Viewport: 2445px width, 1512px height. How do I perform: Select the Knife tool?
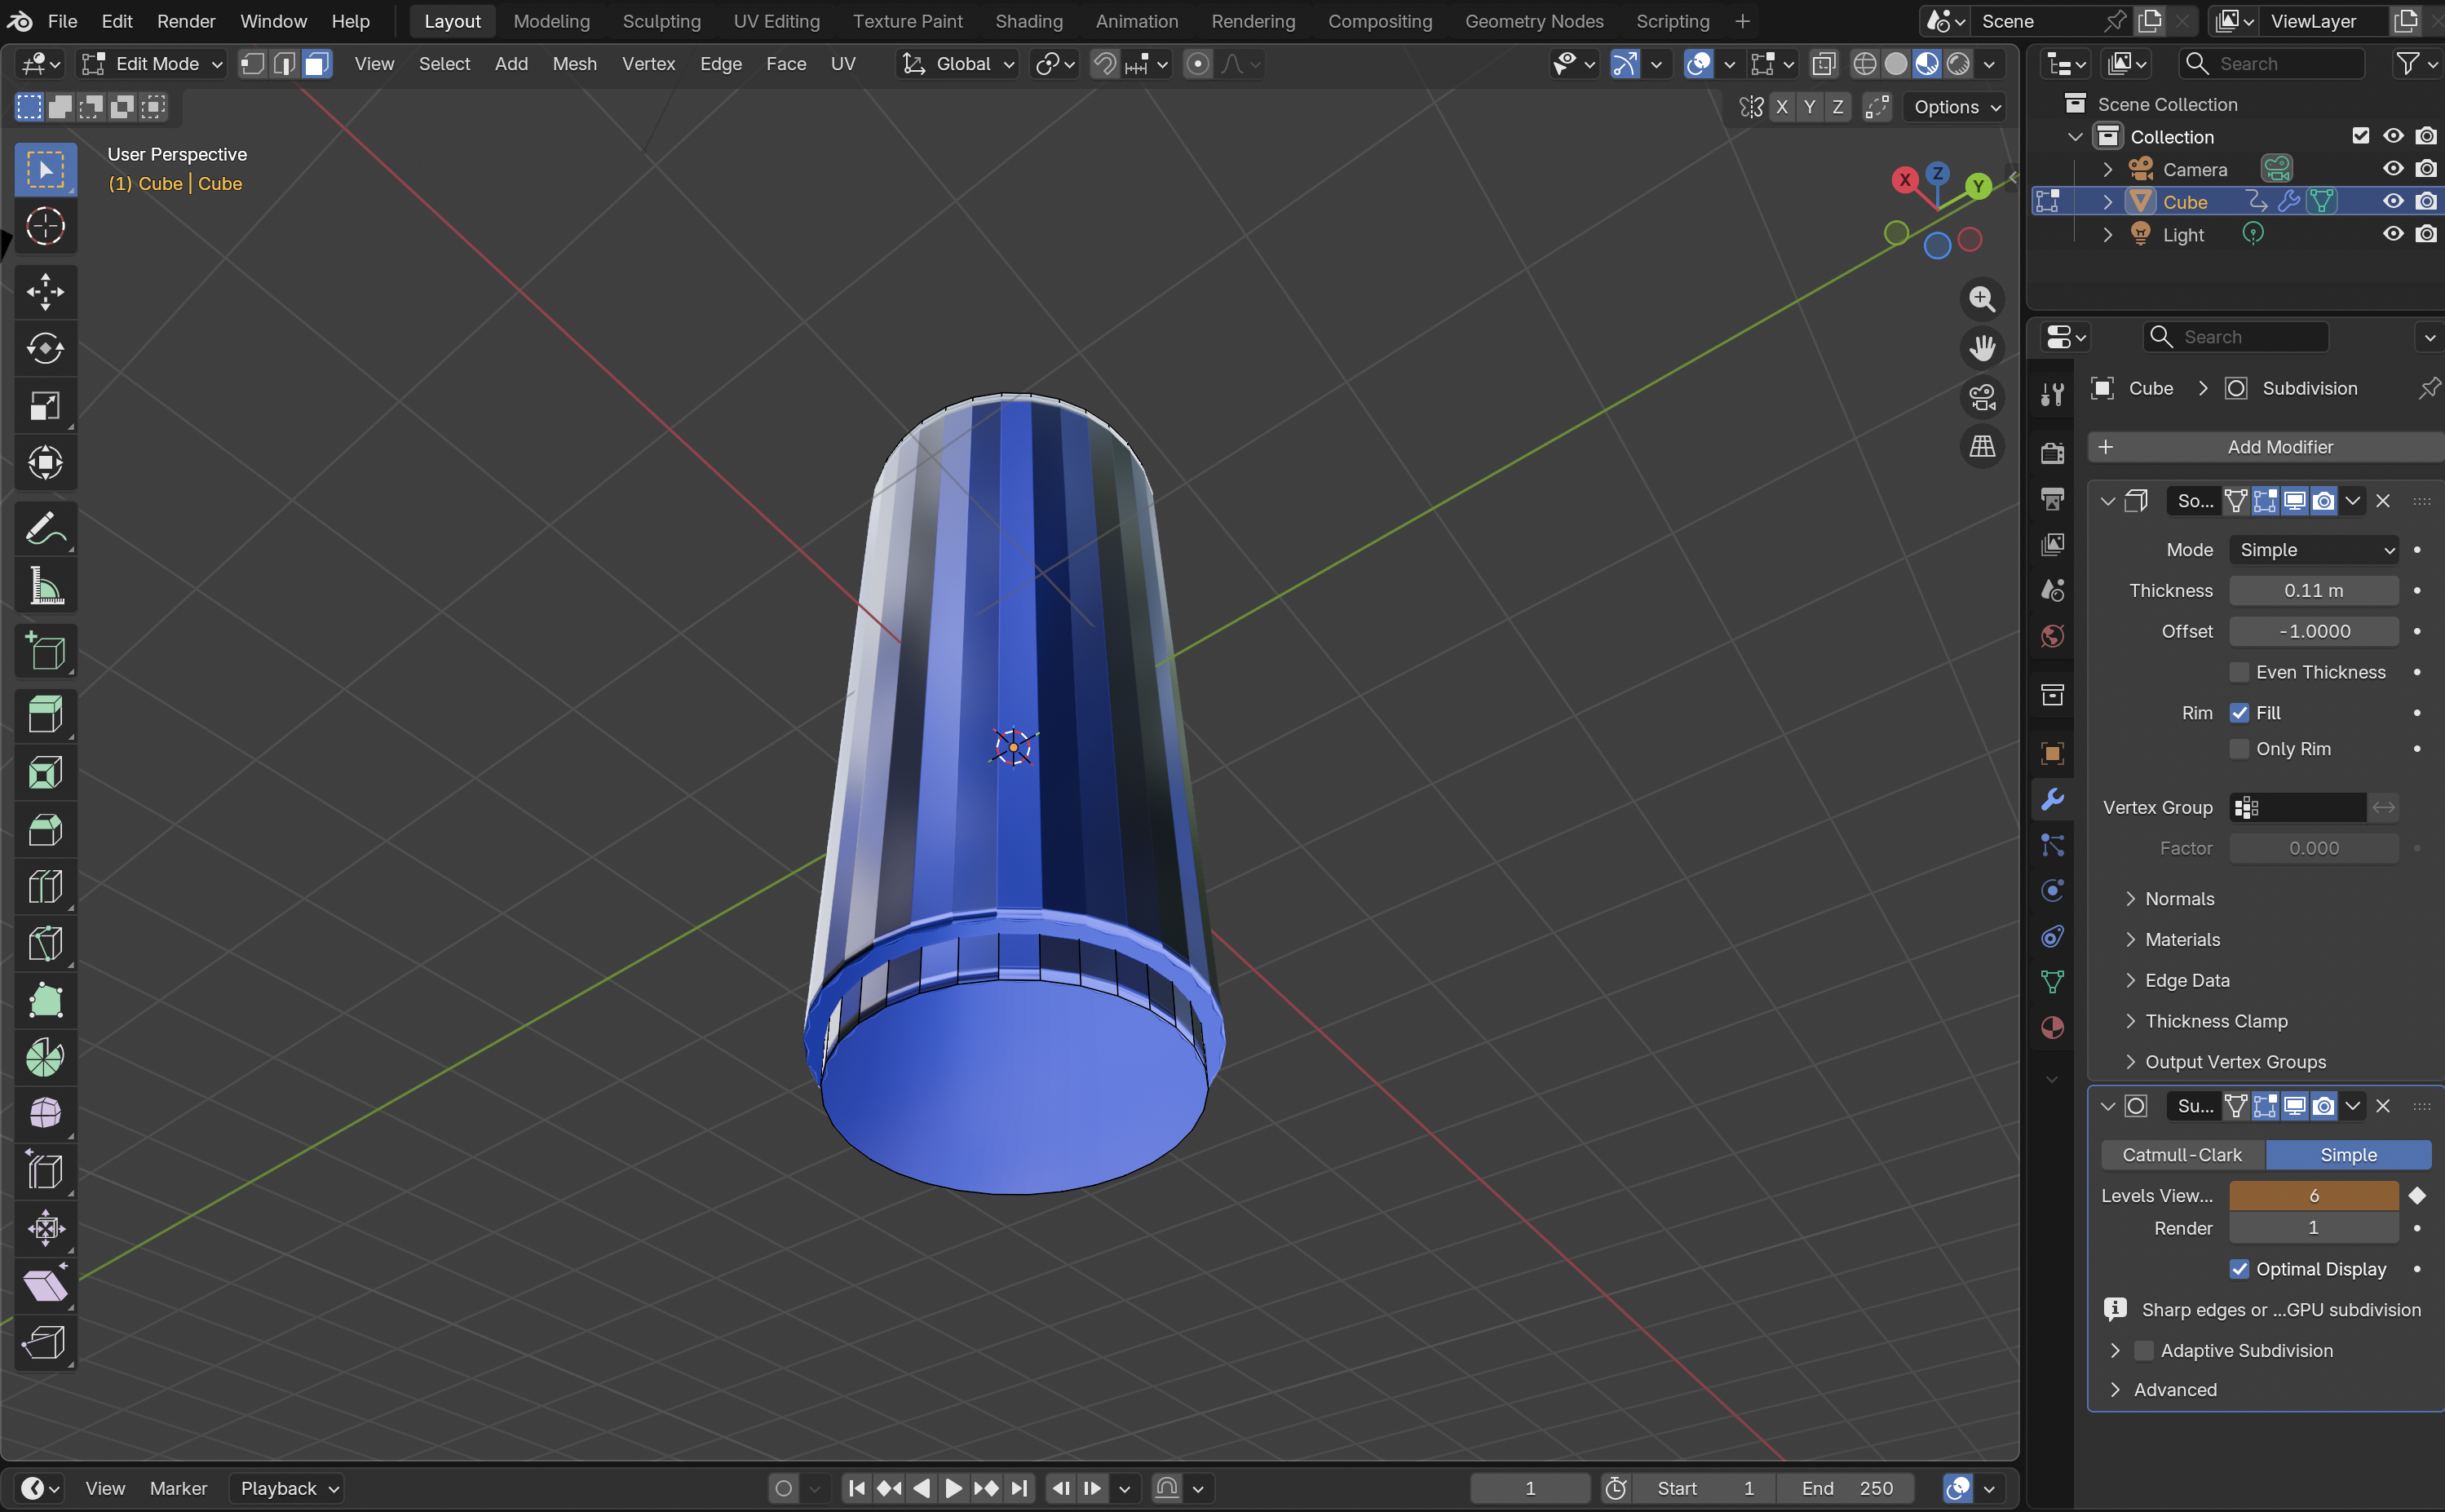click(45, 943)
